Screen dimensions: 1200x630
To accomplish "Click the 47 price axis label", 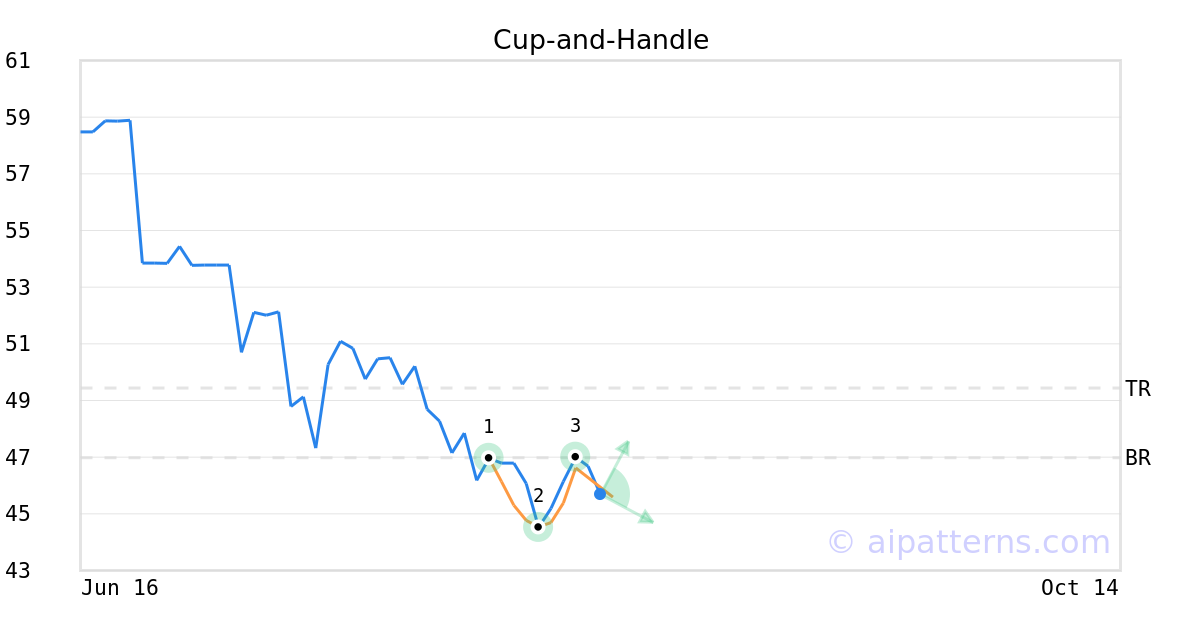I will tap(18, 458).
